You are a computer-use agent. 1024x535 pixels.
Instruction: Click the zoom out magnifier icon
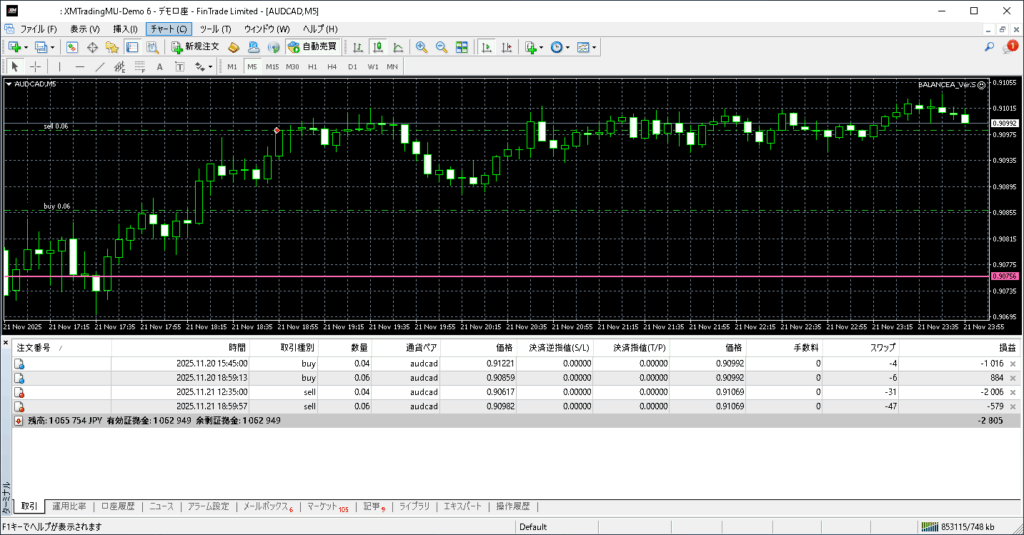(x=441, y=47)
